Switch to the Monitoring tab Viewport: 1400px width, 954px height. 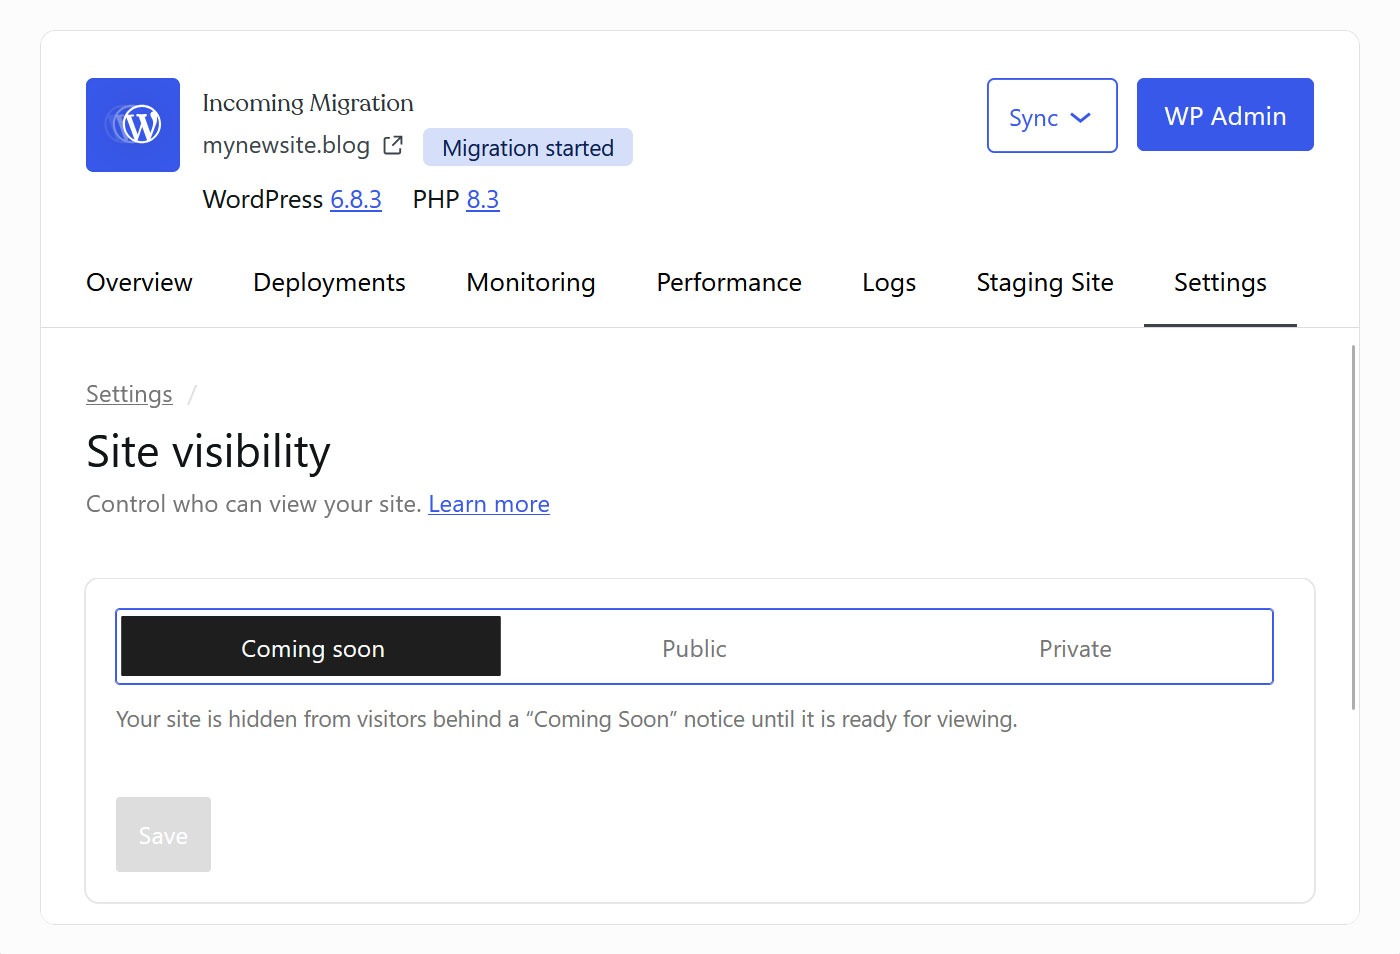click(x=530, y=283)
